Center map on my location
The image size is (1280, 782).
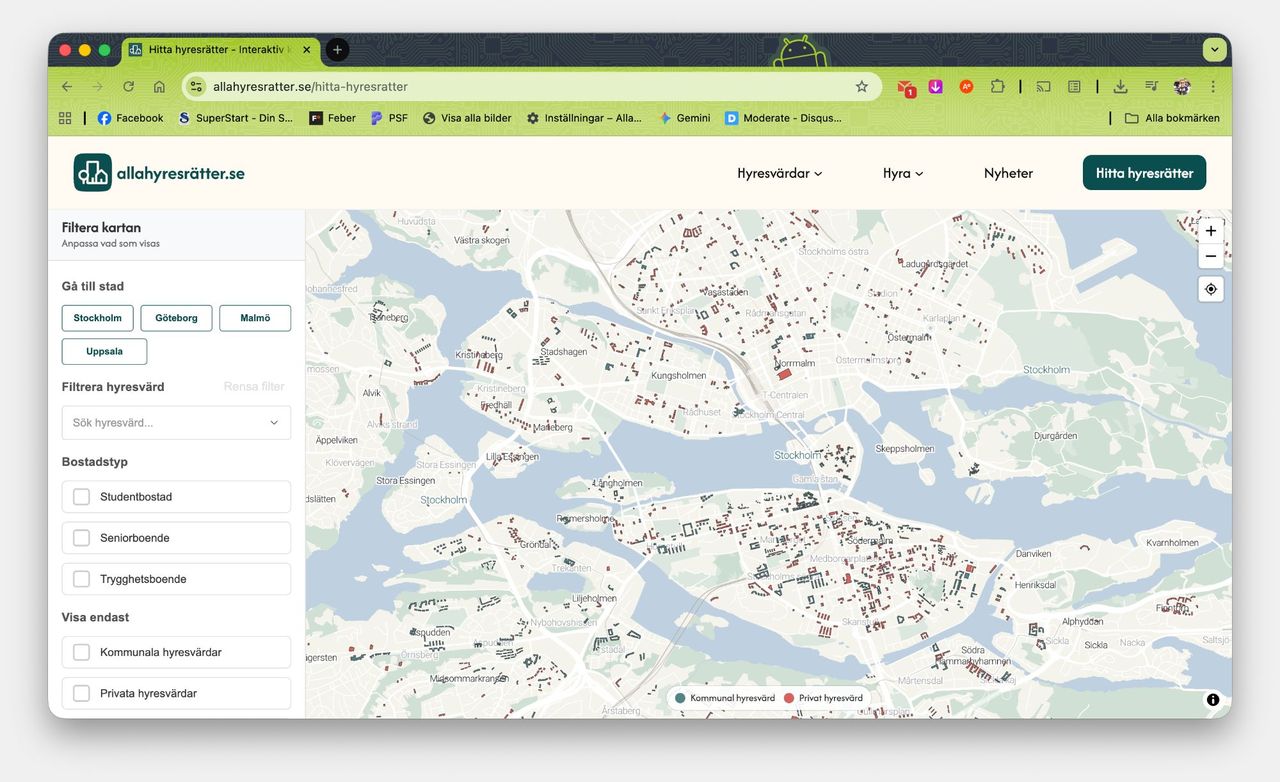pos(1211,289)
